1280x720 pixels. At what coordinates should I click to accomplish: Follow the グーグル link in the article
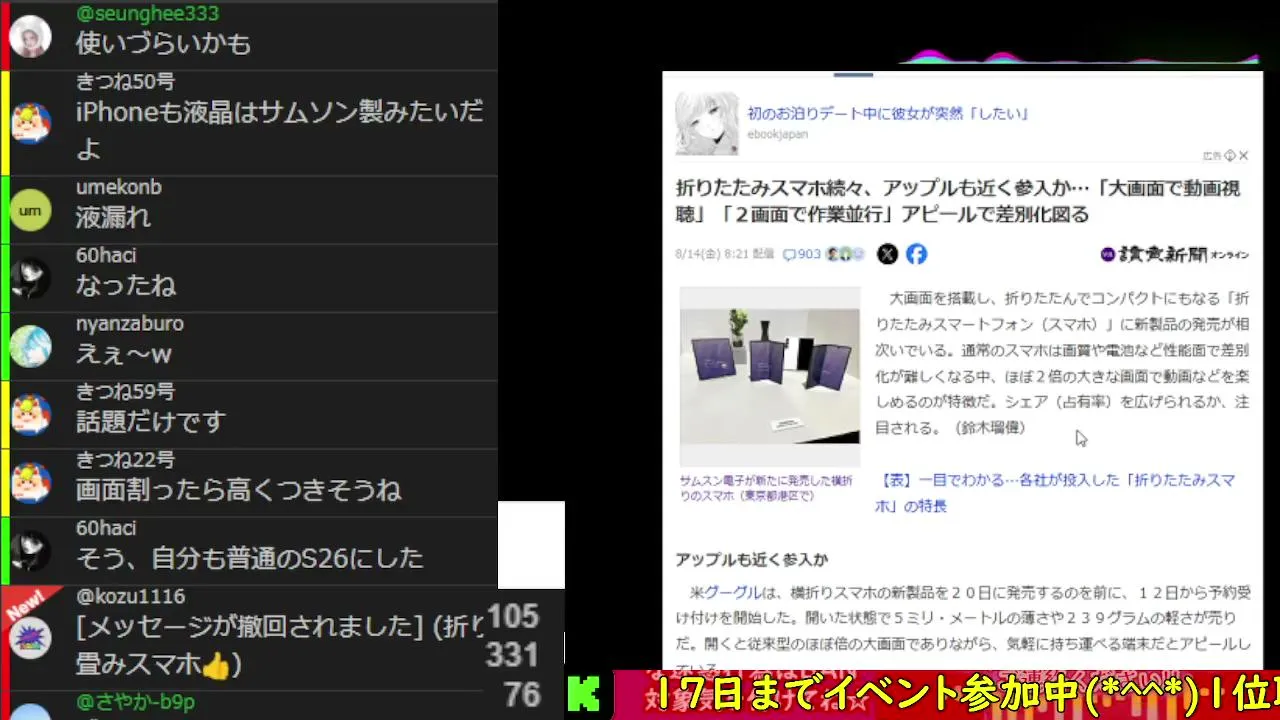733,592
